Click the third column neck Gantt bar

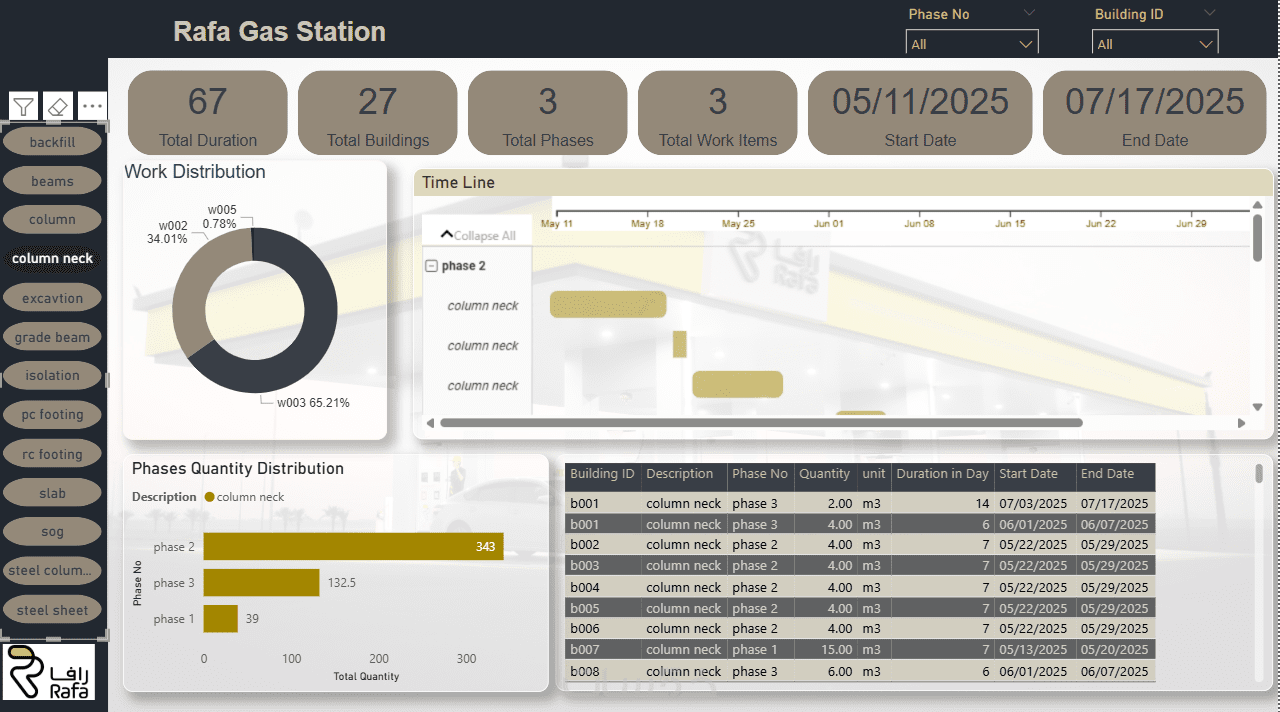(738, 384)
